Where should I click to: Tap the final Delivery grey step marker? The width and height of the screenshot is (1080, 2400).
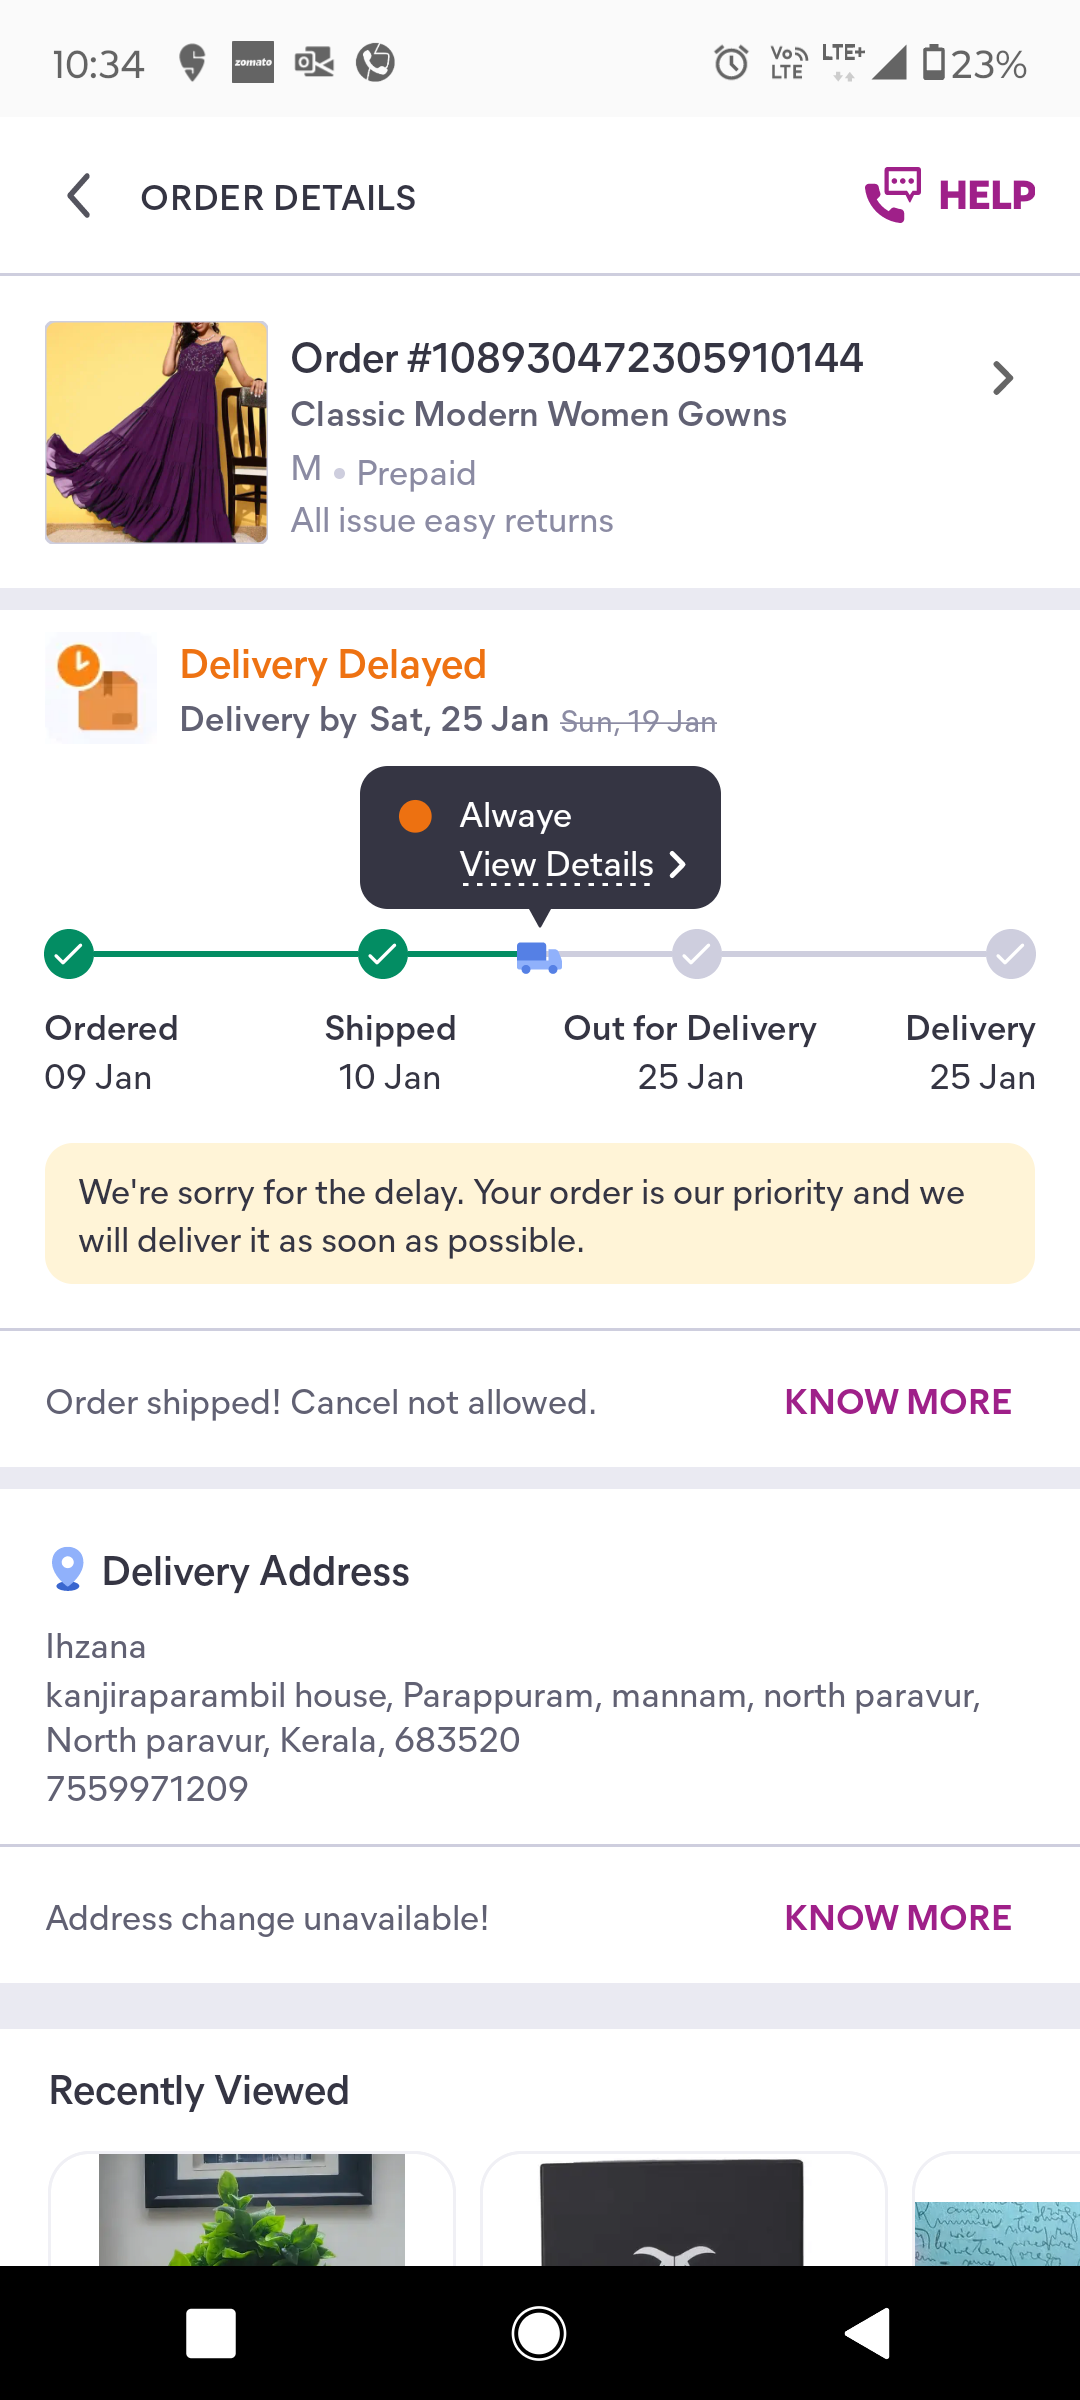(x=1010, y=954)
